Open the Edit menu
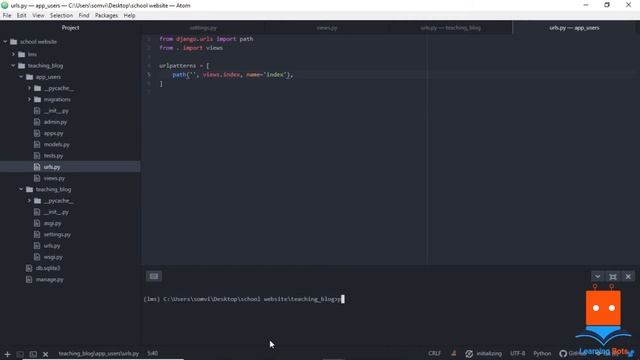 click(x=21, y=16)
